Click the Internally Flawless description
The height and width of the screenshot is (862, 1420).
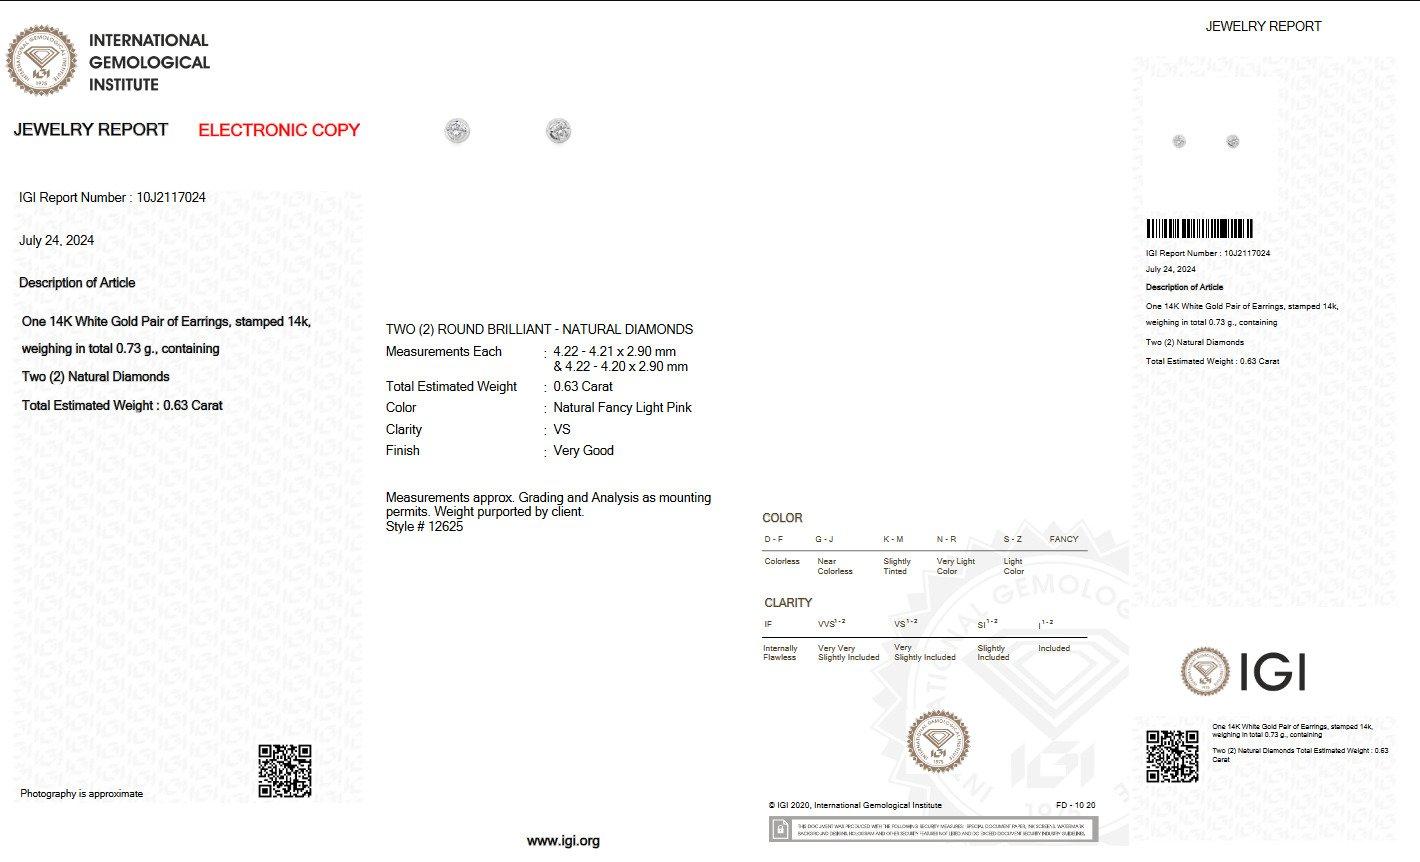tap(780, 653)
